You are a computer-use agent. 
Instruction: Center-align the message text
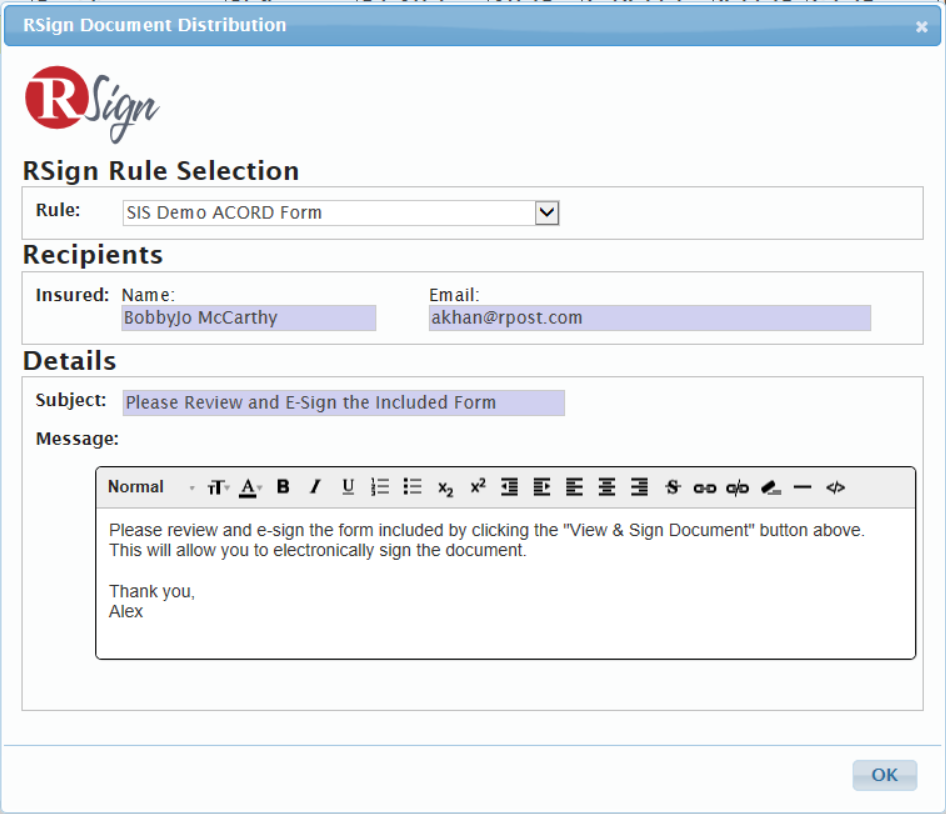[607, 486]
